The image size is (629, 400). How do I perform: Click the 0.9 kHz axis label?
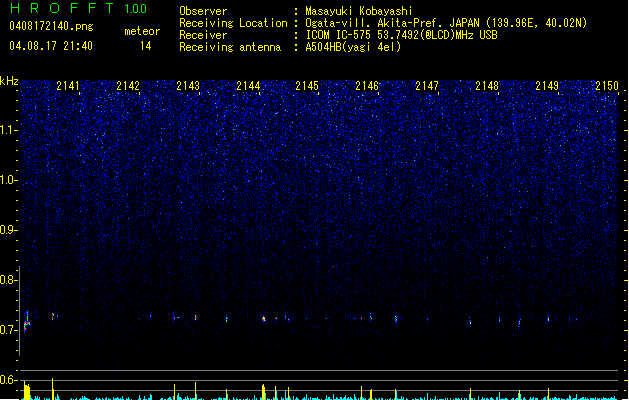tap(8, 230)
